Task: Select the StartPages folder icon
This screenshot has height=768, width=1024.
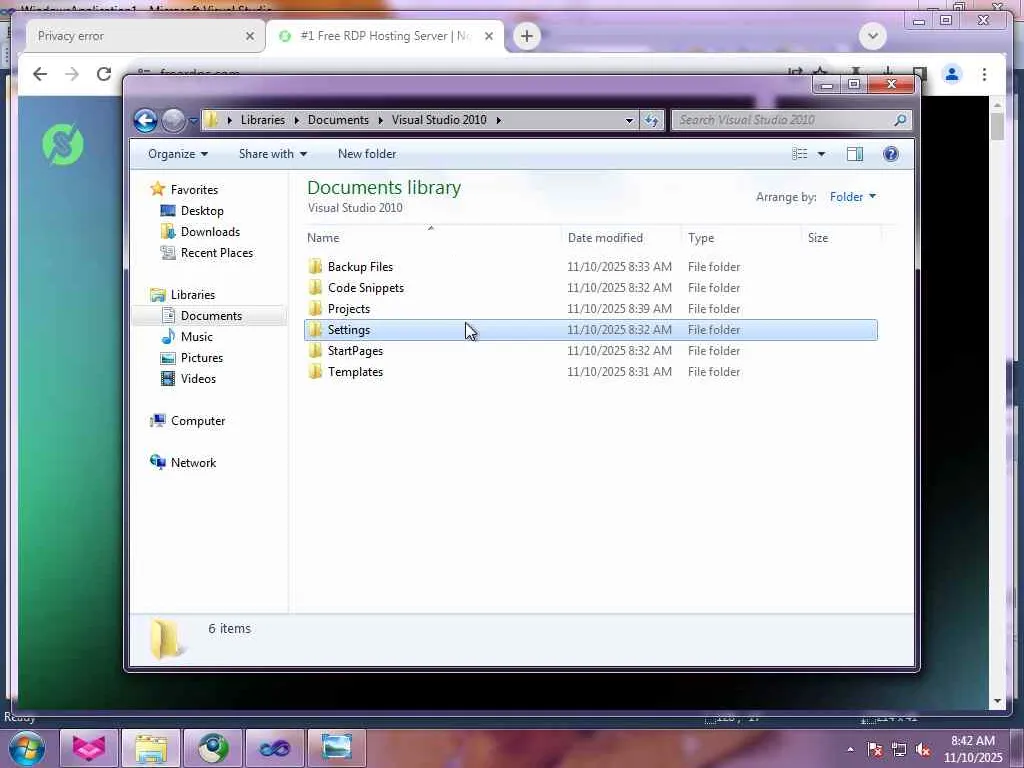Action: 315,350
